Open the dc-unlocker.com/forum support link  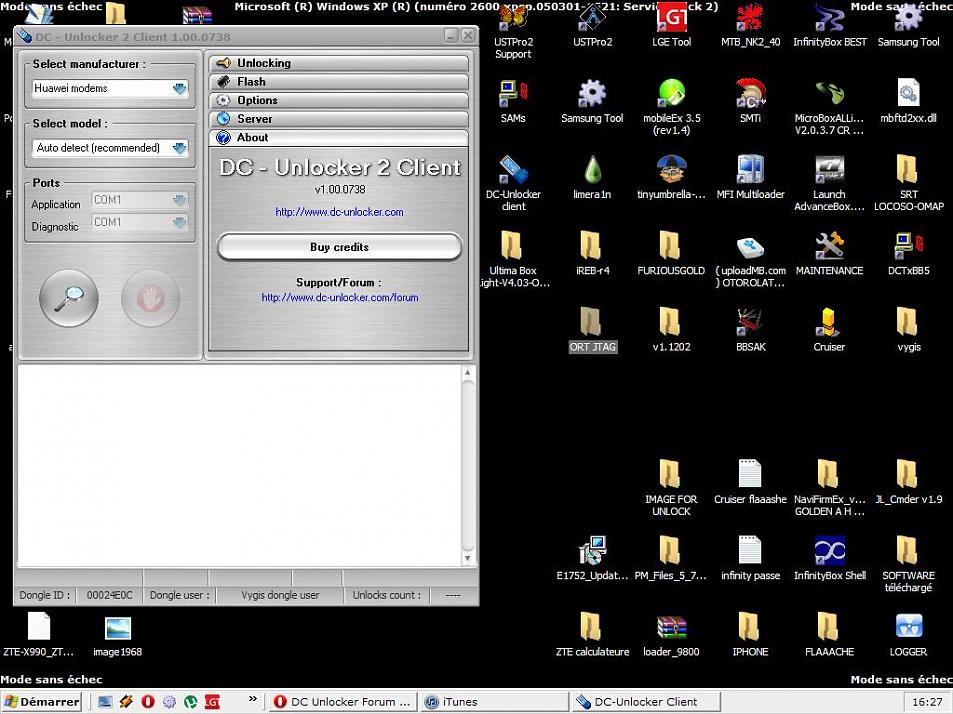click(339, 297)
